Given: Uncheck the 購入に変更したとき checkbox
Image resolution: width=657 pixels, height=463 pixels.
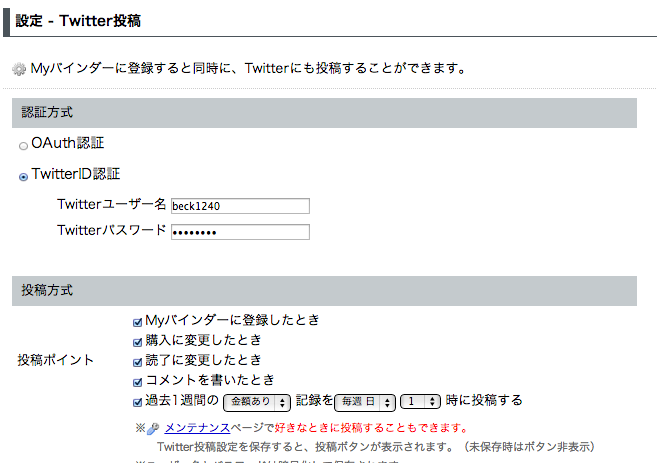Looking at the screenshot, I should point(138,341).
